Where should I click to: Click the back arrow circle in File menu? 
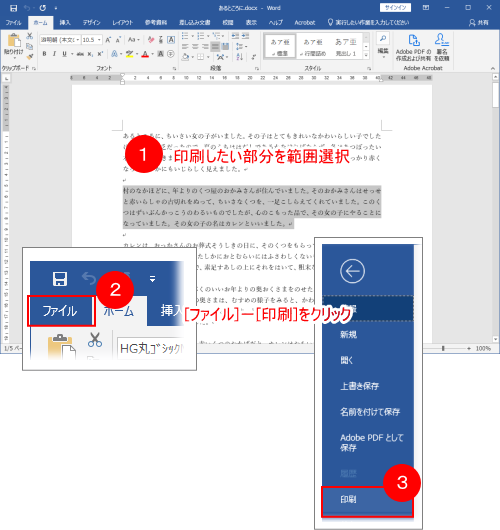point(352,271)
